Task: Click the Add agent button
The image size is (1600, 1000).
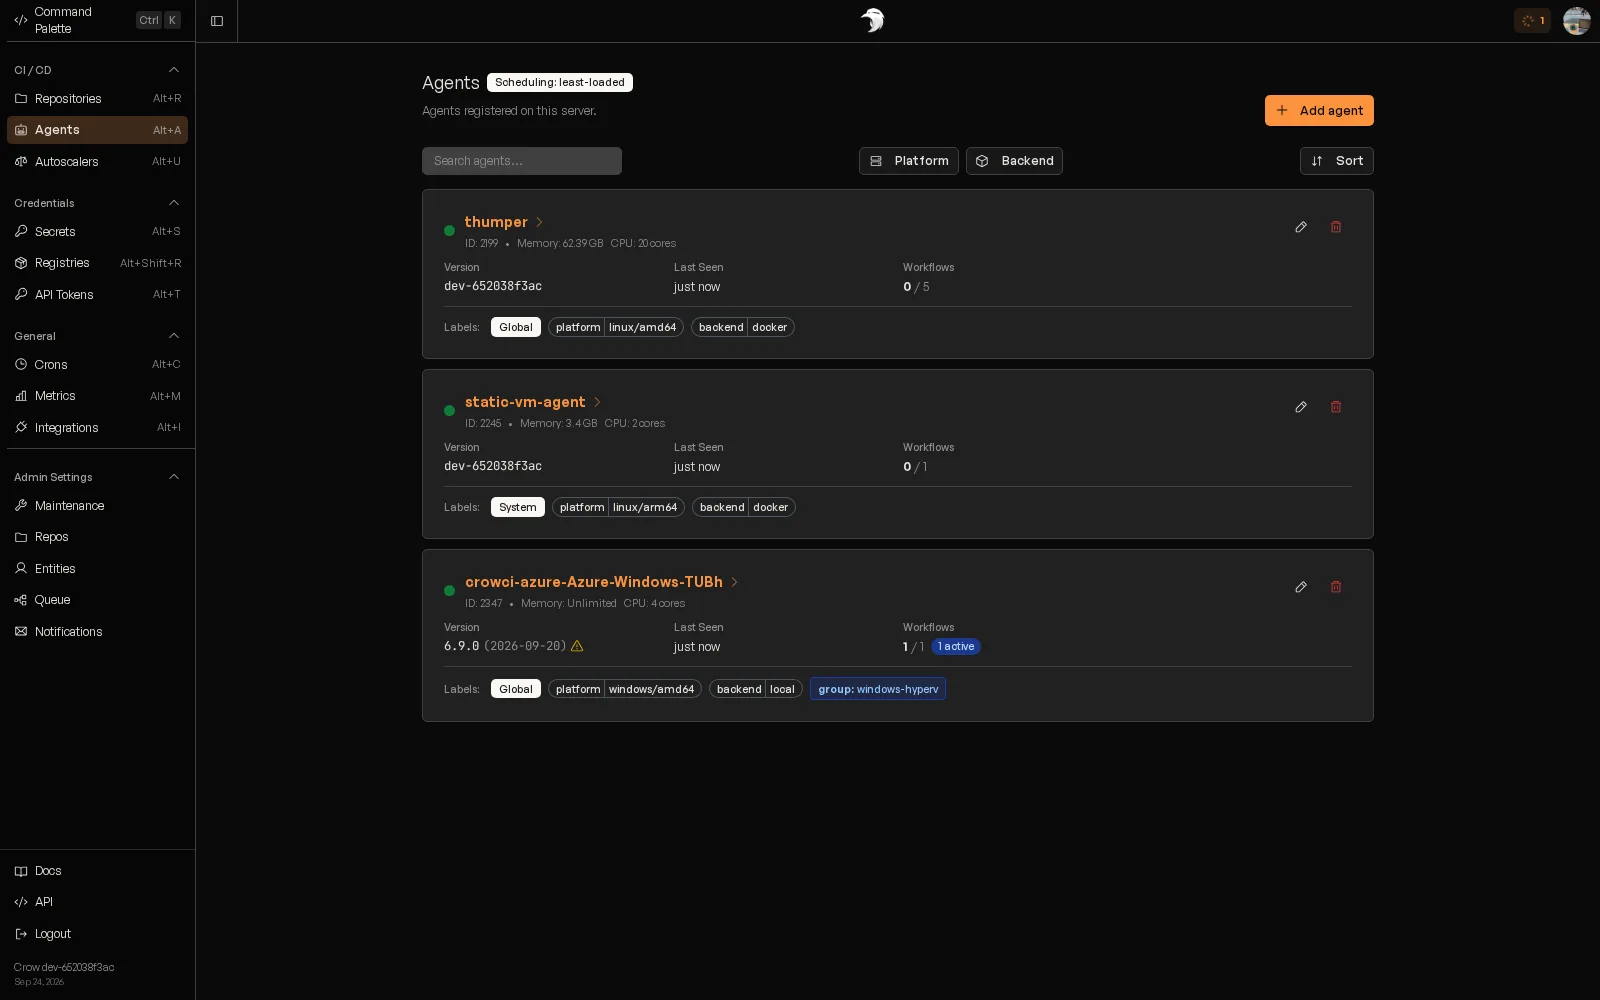Action: click(1319, 111)
